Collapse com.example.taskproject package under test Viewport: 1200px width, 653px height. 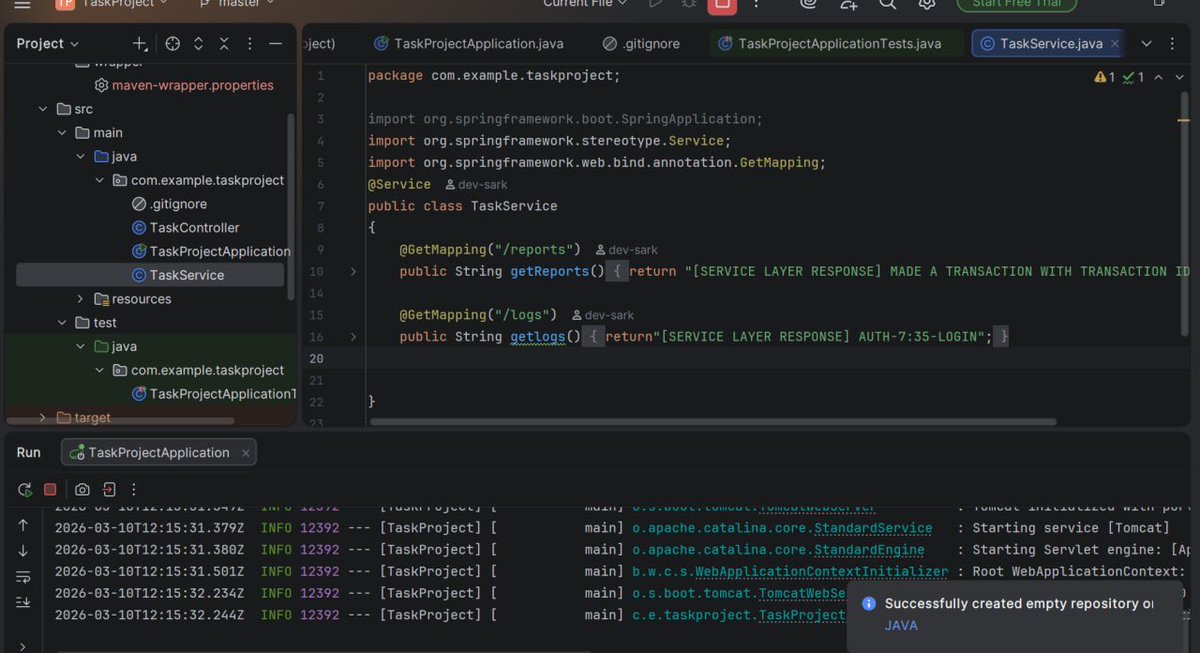[99, 370]
